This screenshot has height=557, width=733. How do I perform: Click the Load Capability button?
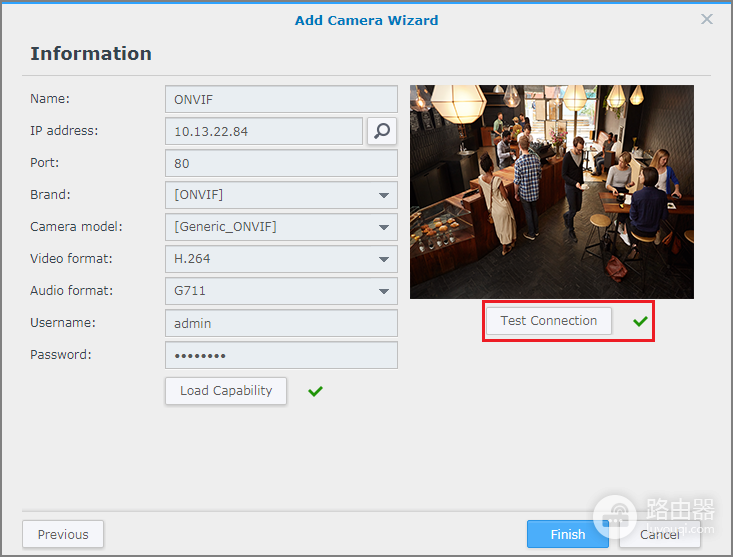coord(226,391)
